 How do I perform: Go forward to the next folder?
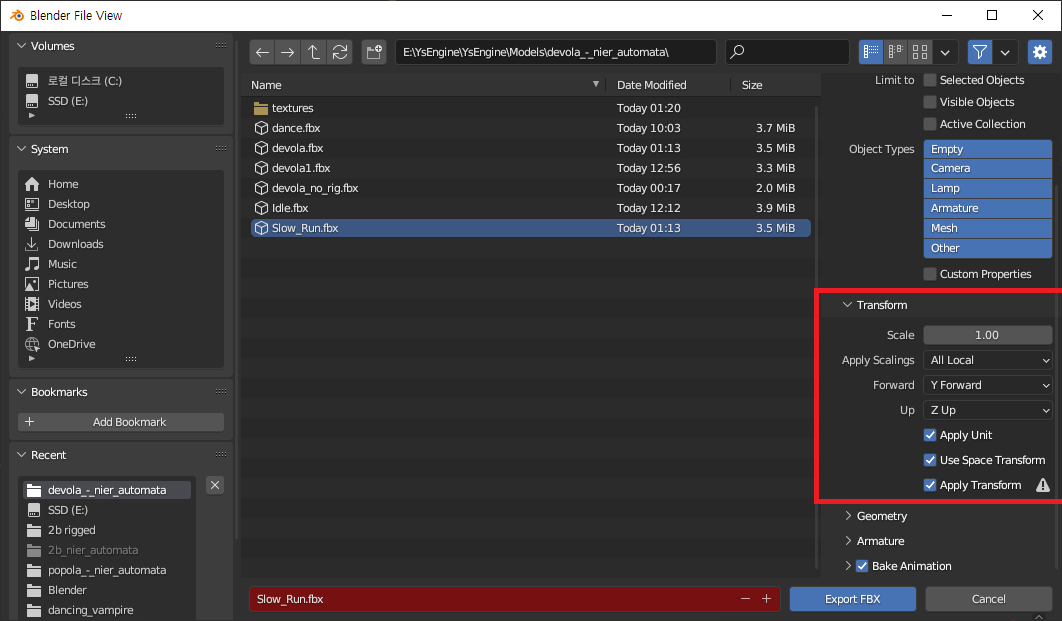pos(288,52)
